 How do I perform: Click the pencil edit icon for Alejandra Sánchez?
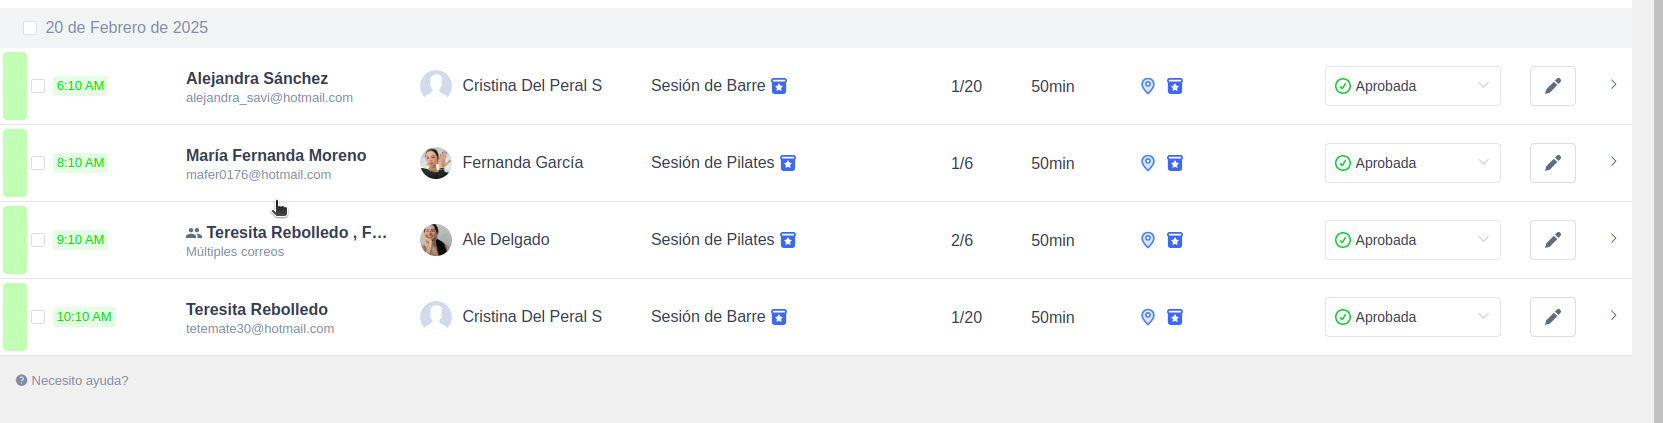[x=1552, y=86]
